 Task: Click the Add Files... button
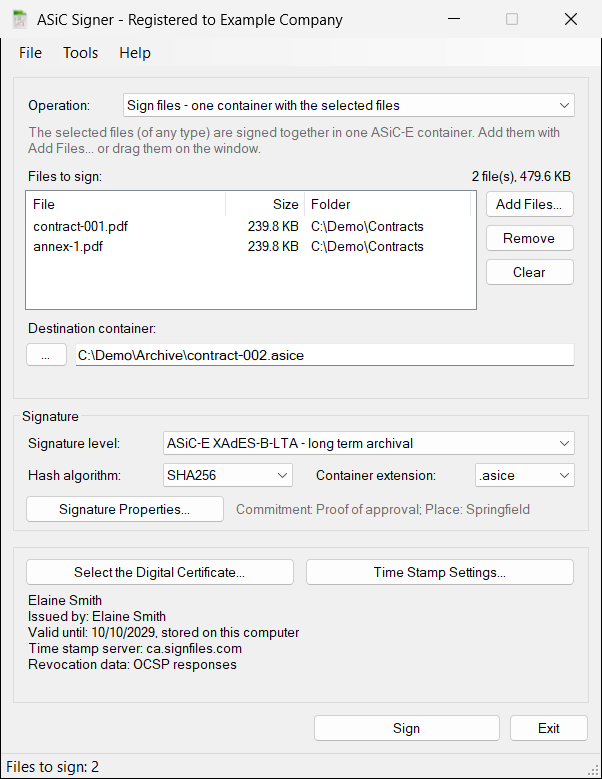pyautogui.click(x=529, y=204)
